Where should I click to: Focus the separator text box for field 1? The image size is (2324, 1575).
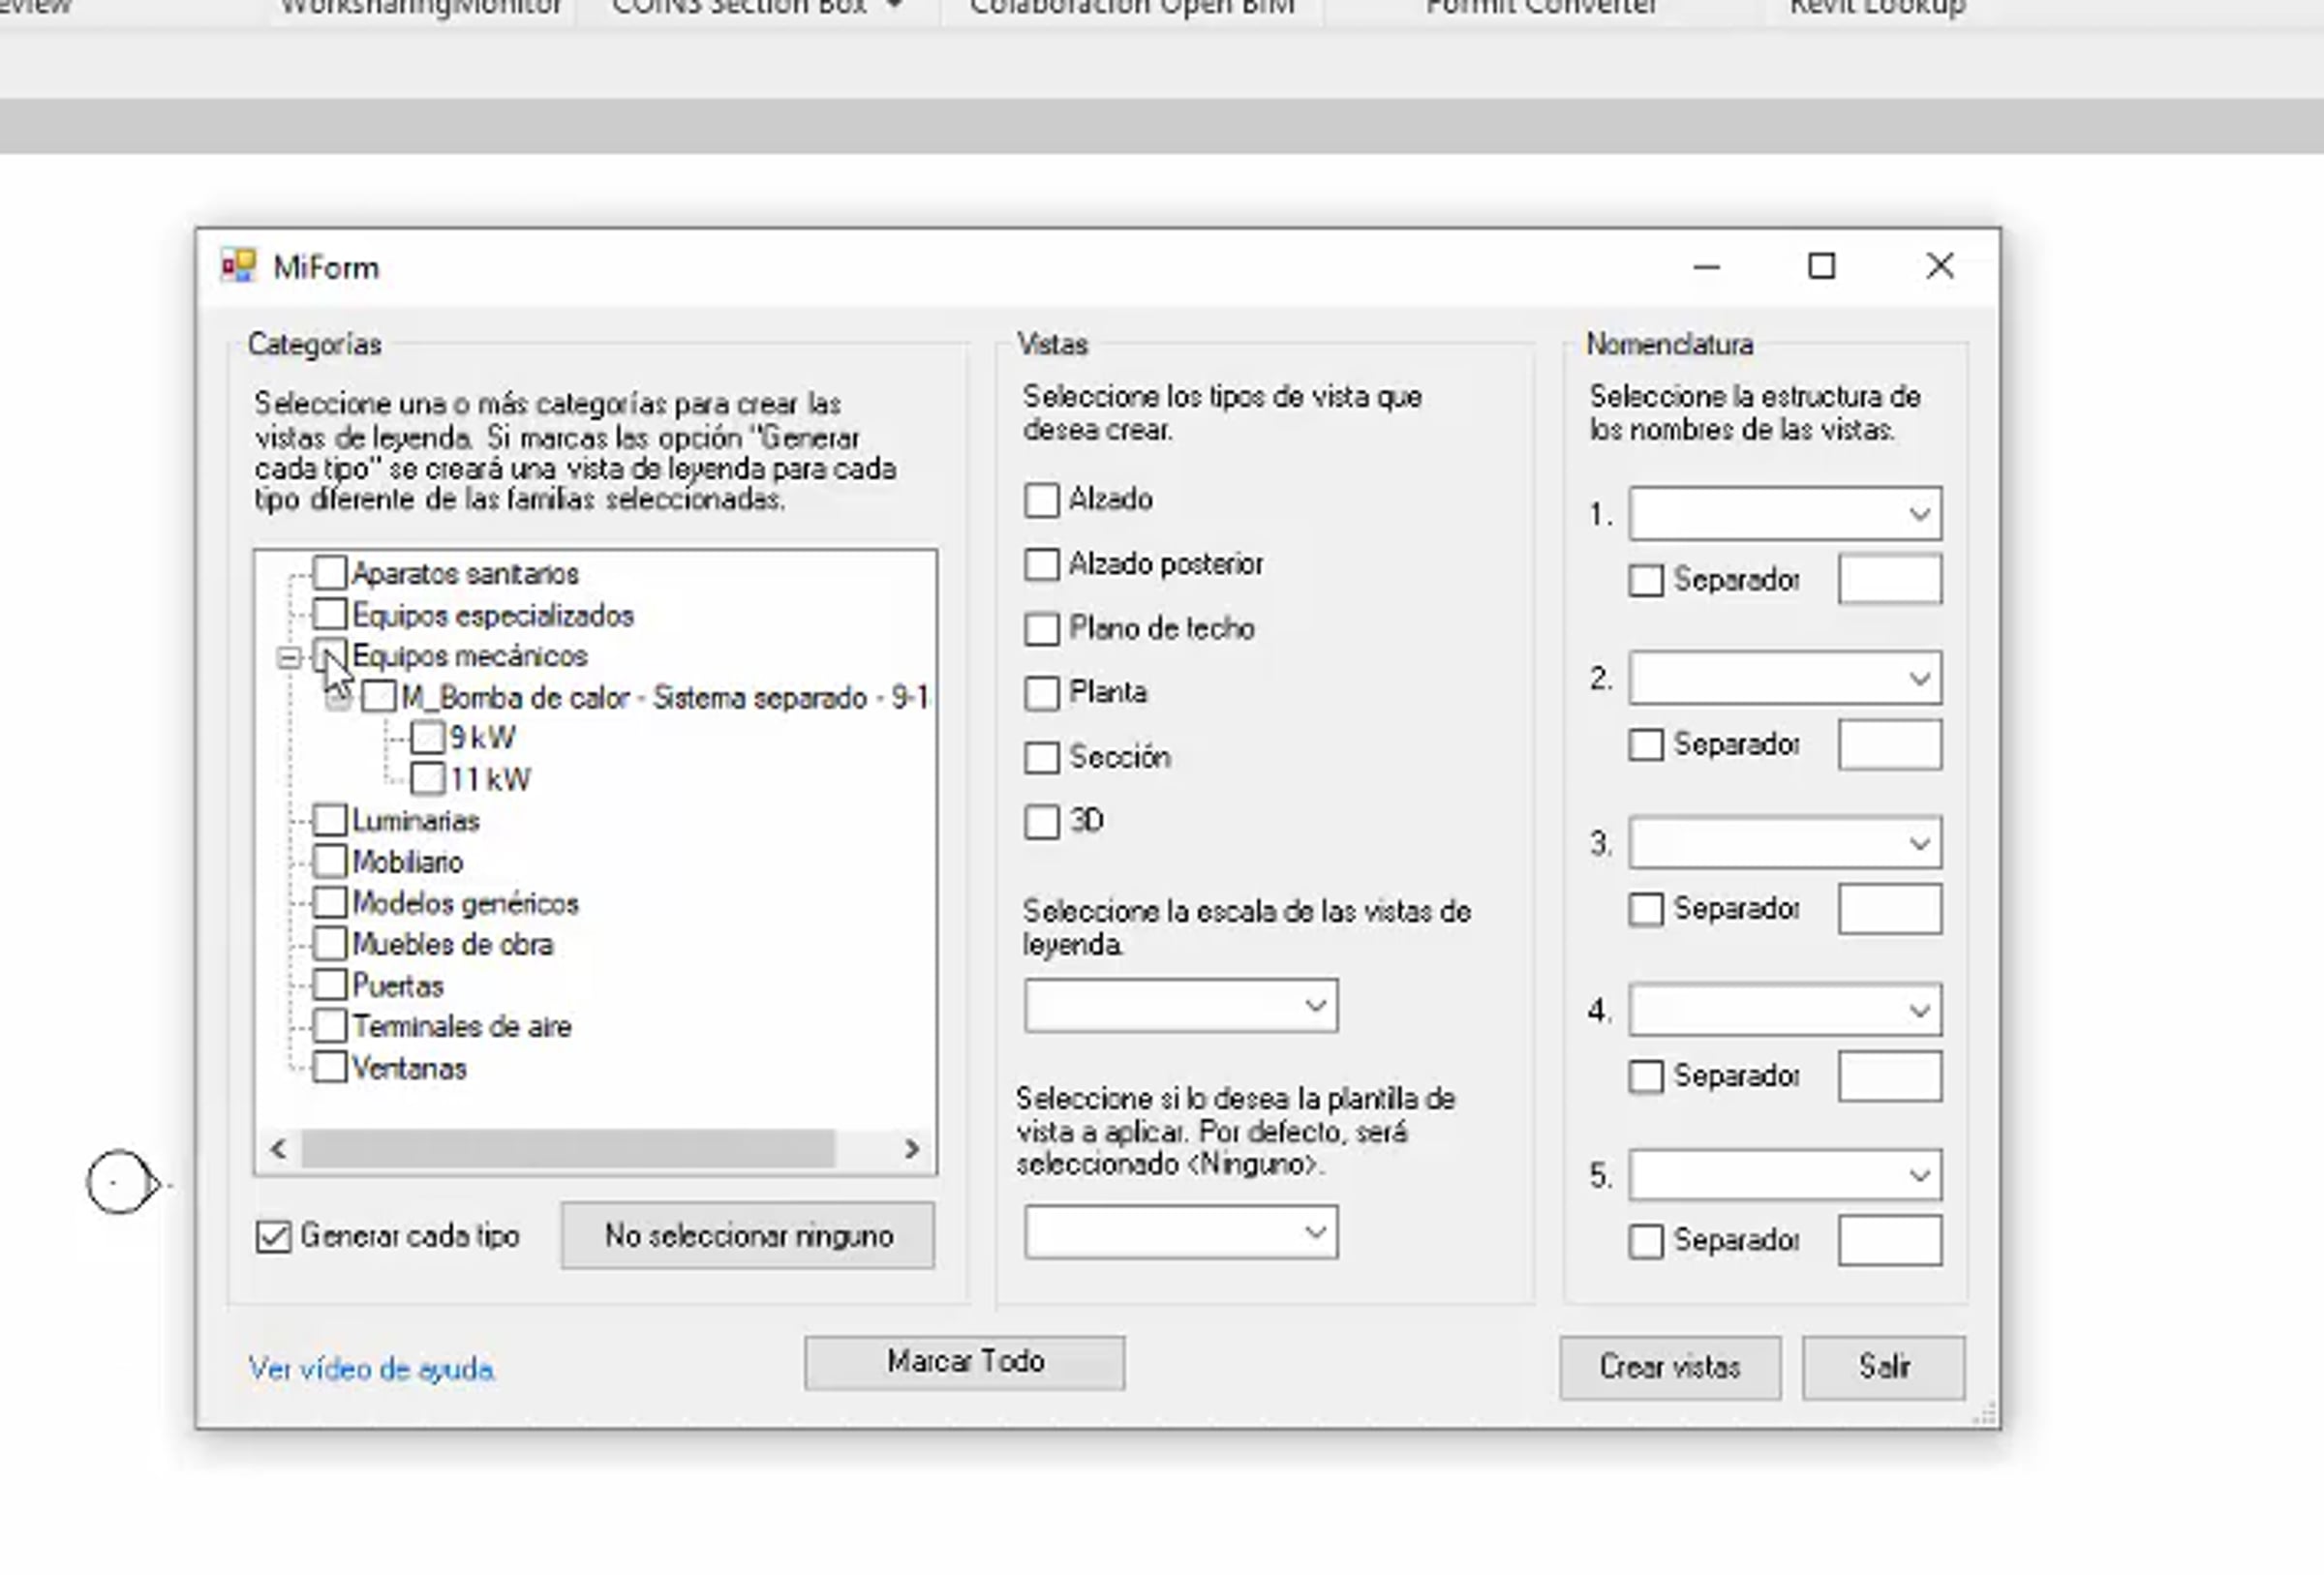coord(1890,579)
